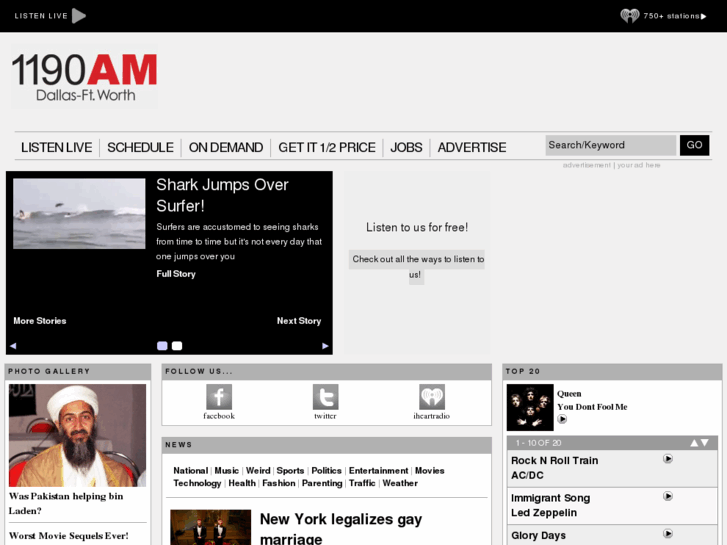This screenshot has height=545, width=727.
Task: Click the Rock N Roll Train song title
Action: [555, 461]
